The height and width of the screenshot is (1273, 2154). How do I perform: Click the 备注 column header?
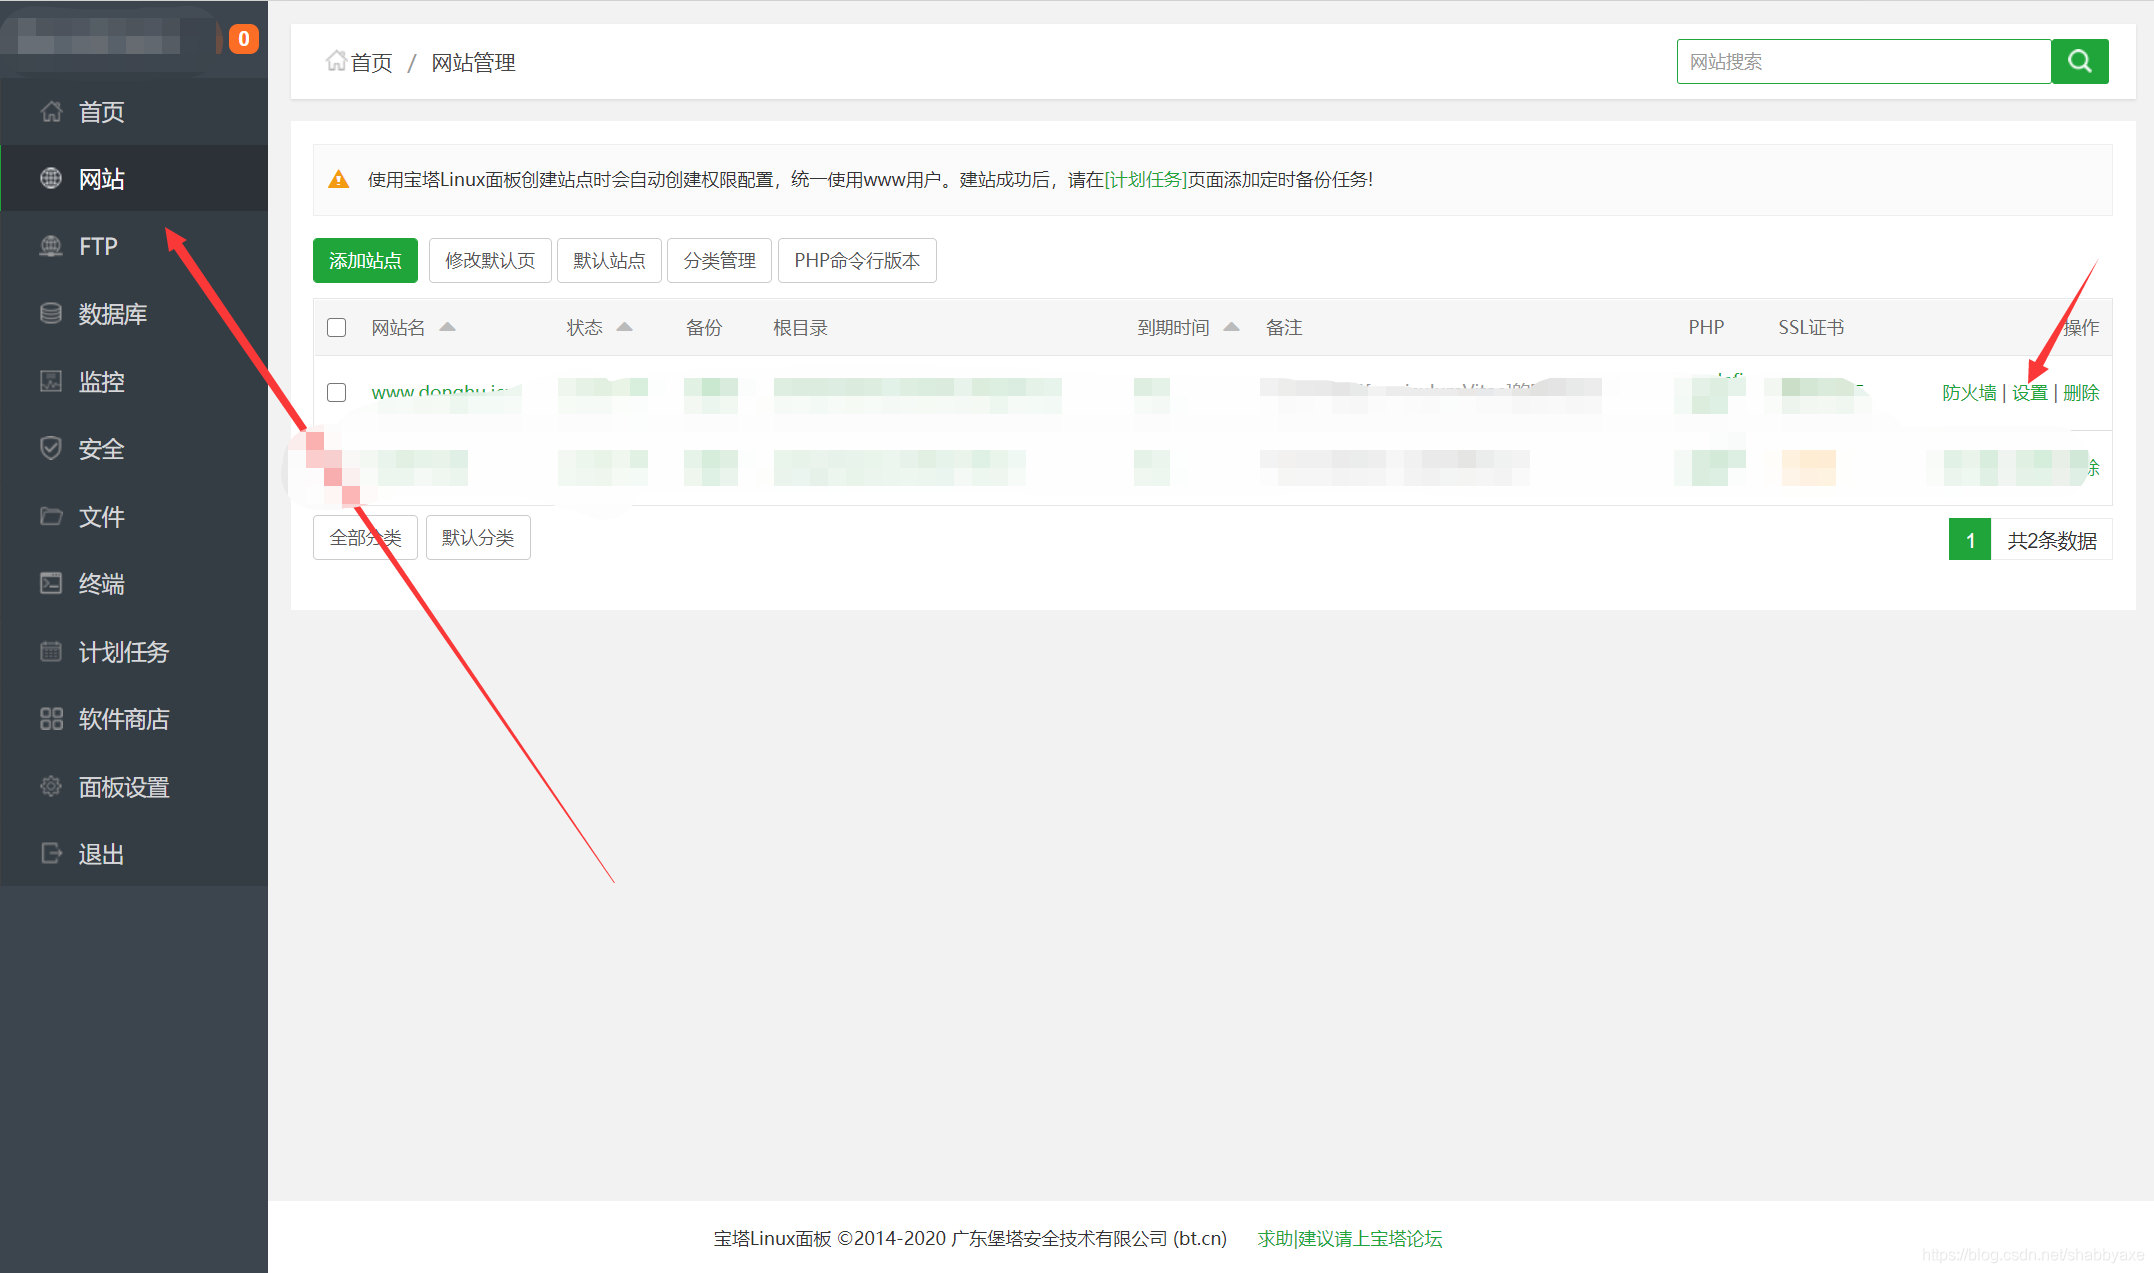point(1284,328)
